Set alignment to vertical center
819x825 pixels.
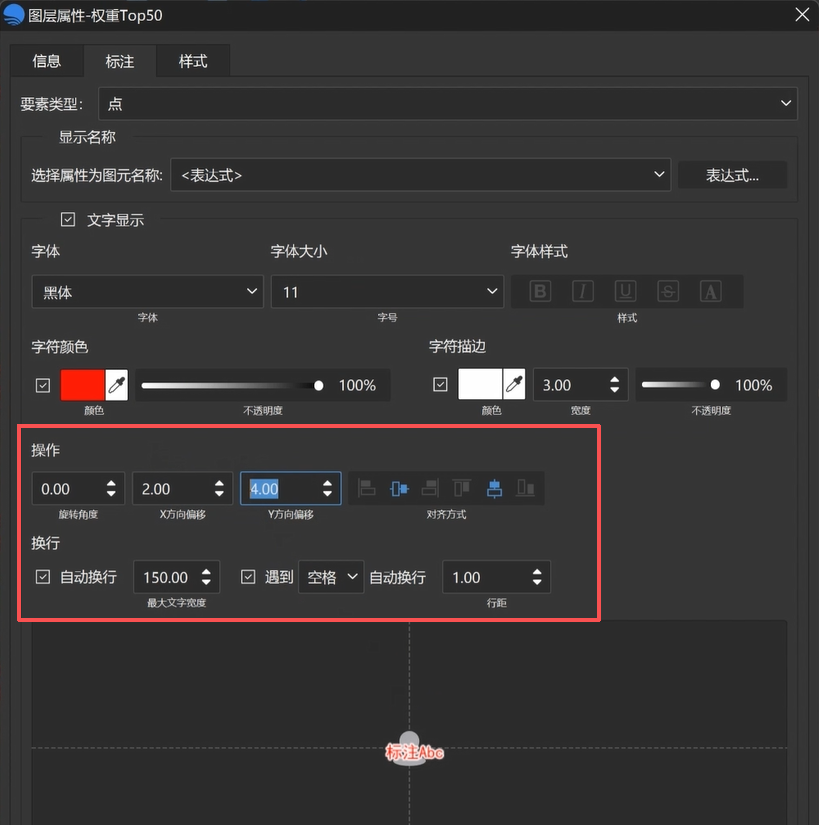[494, 488]
